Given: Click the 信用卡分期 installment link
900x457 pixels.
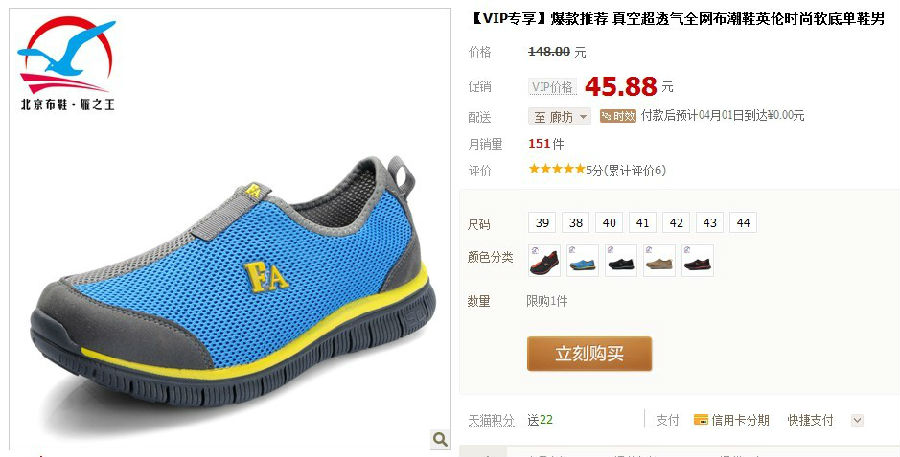Looking at the screenshot, I should point(740,420).
